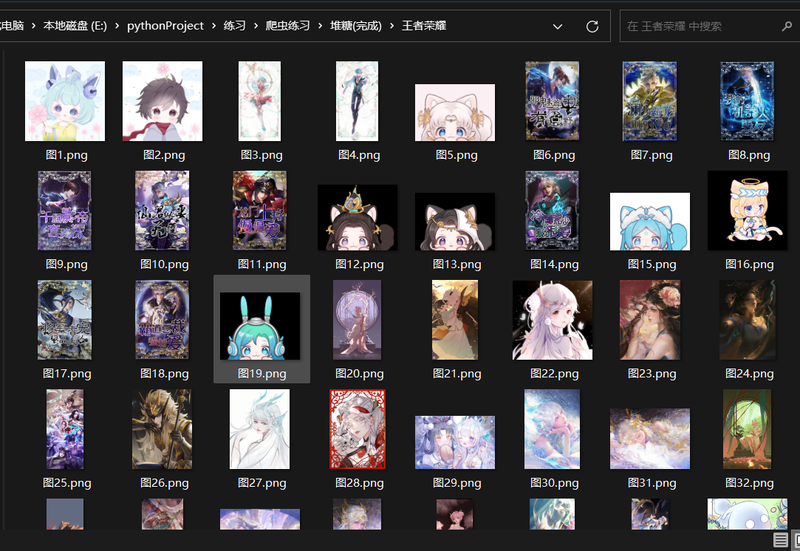Select thumbnail 图17.png
Screen dimensions: 800x551
[x=65, y=320]
